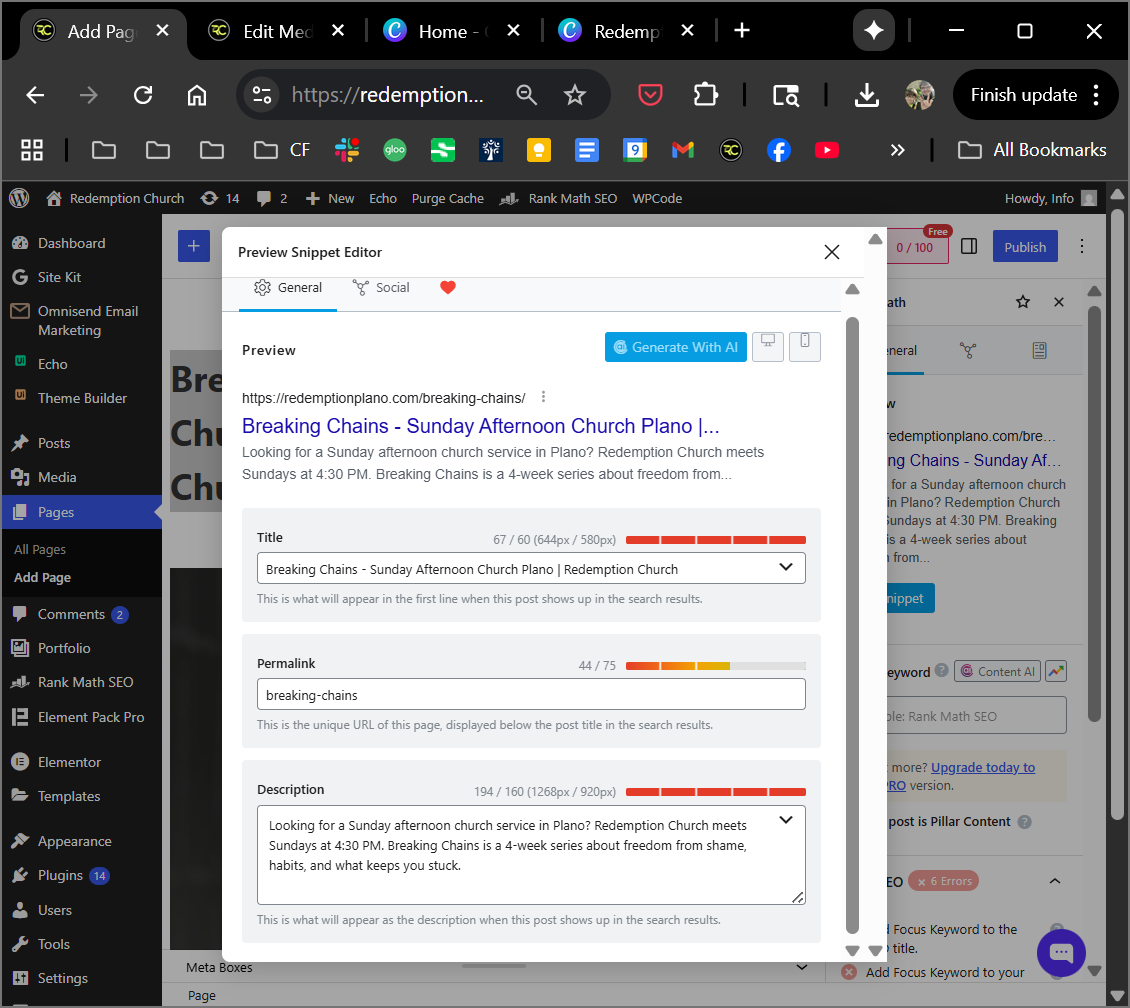Click the Publish button
This screenshot has width=1130, height=1008.
tap(1024, 247)
